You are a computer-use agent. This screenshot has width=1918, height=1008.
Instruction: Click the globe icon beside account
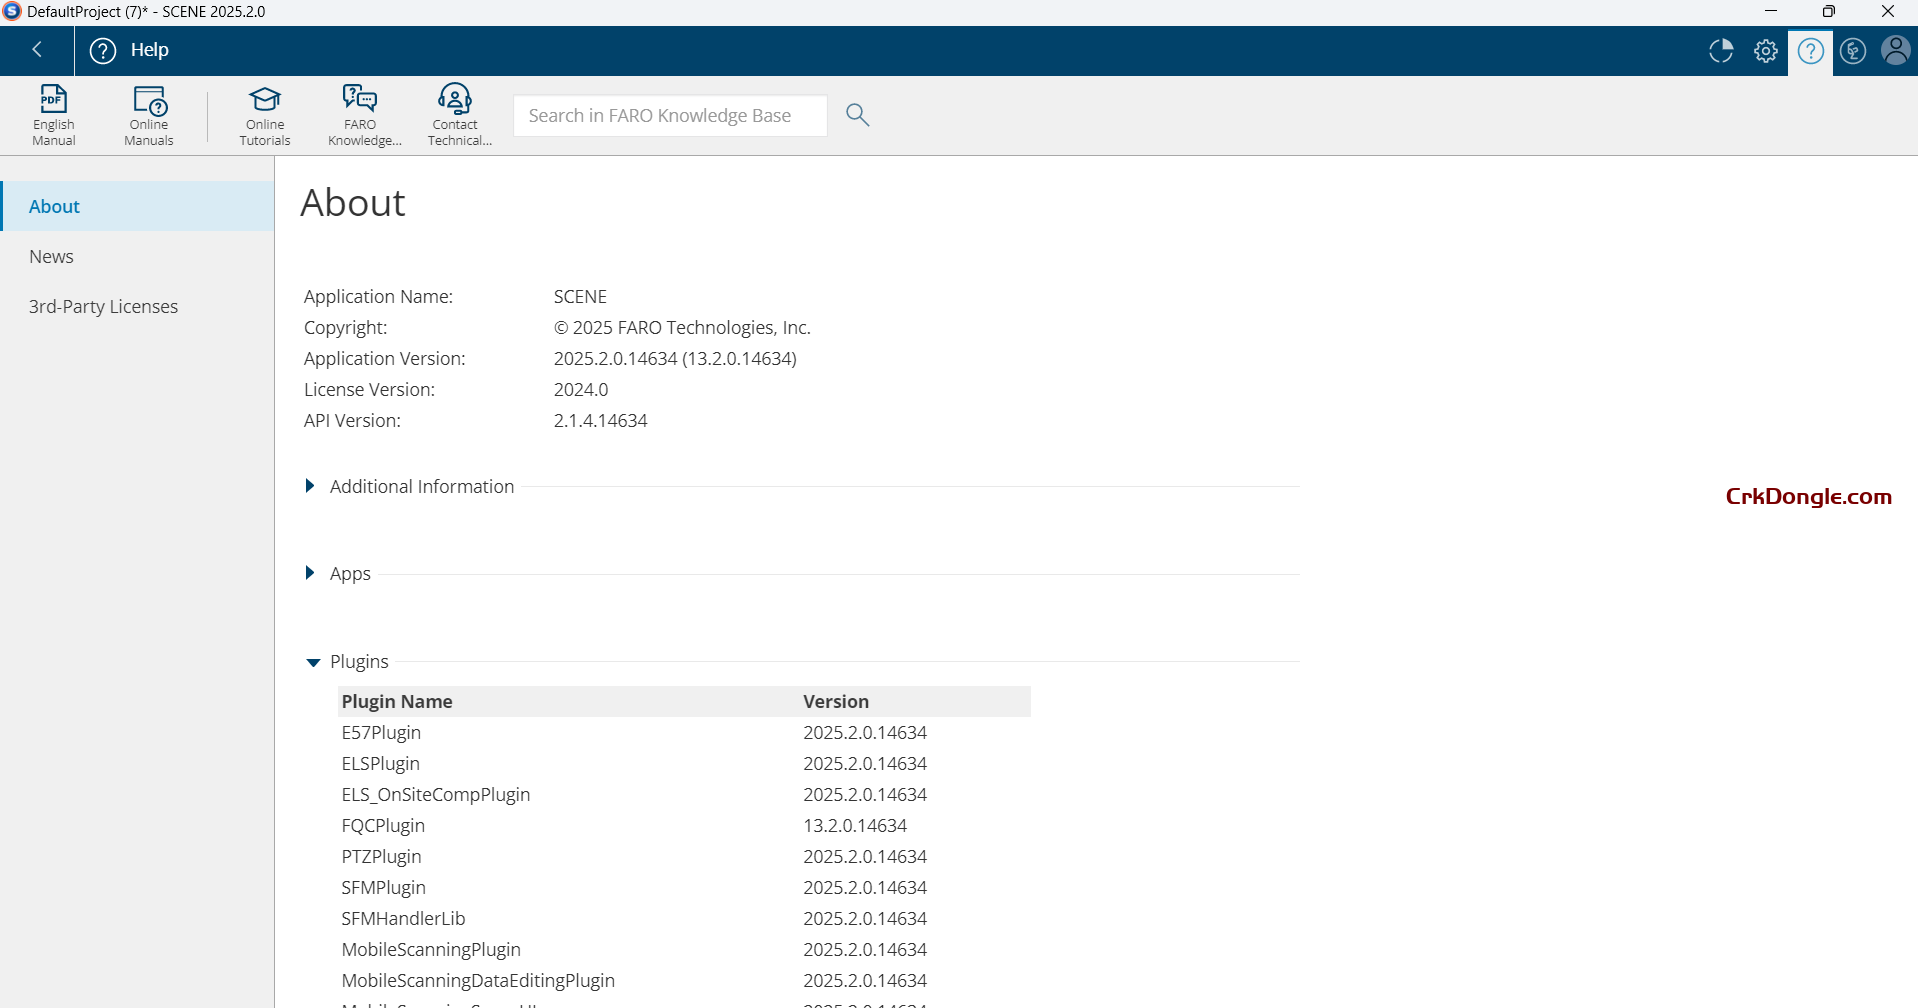(x=1852, y=51)
